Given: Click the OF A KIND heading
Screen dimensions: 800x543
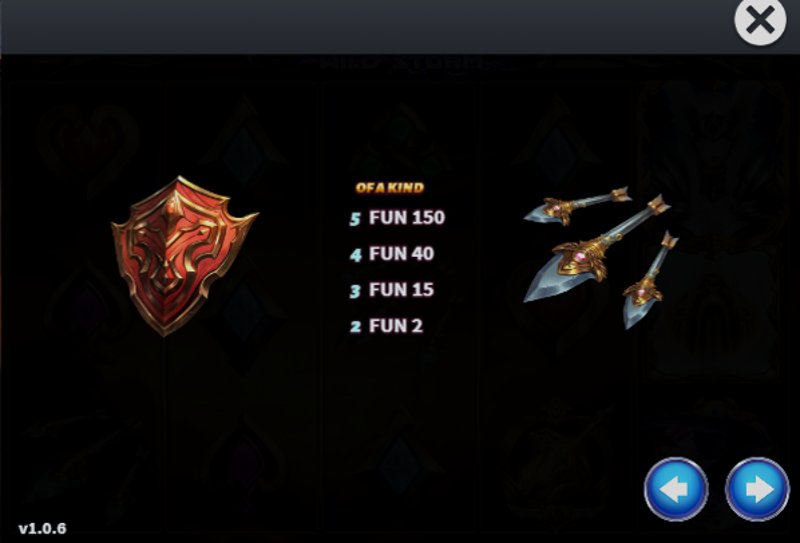Looking at the screenshot, I should pyautogui.click(x=390, y=188).
